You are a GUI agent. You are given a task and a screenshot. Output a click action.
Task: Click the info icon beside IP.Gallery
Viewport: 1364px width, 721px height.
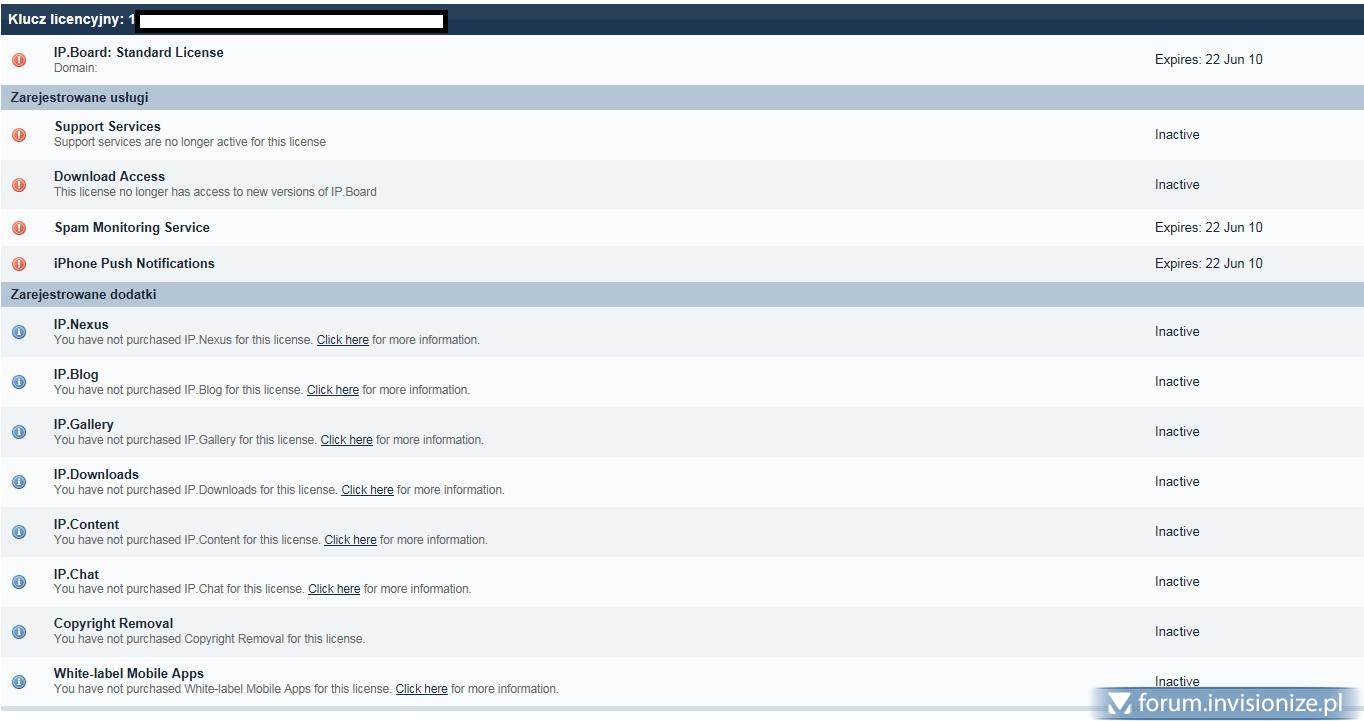click(19, 432)
